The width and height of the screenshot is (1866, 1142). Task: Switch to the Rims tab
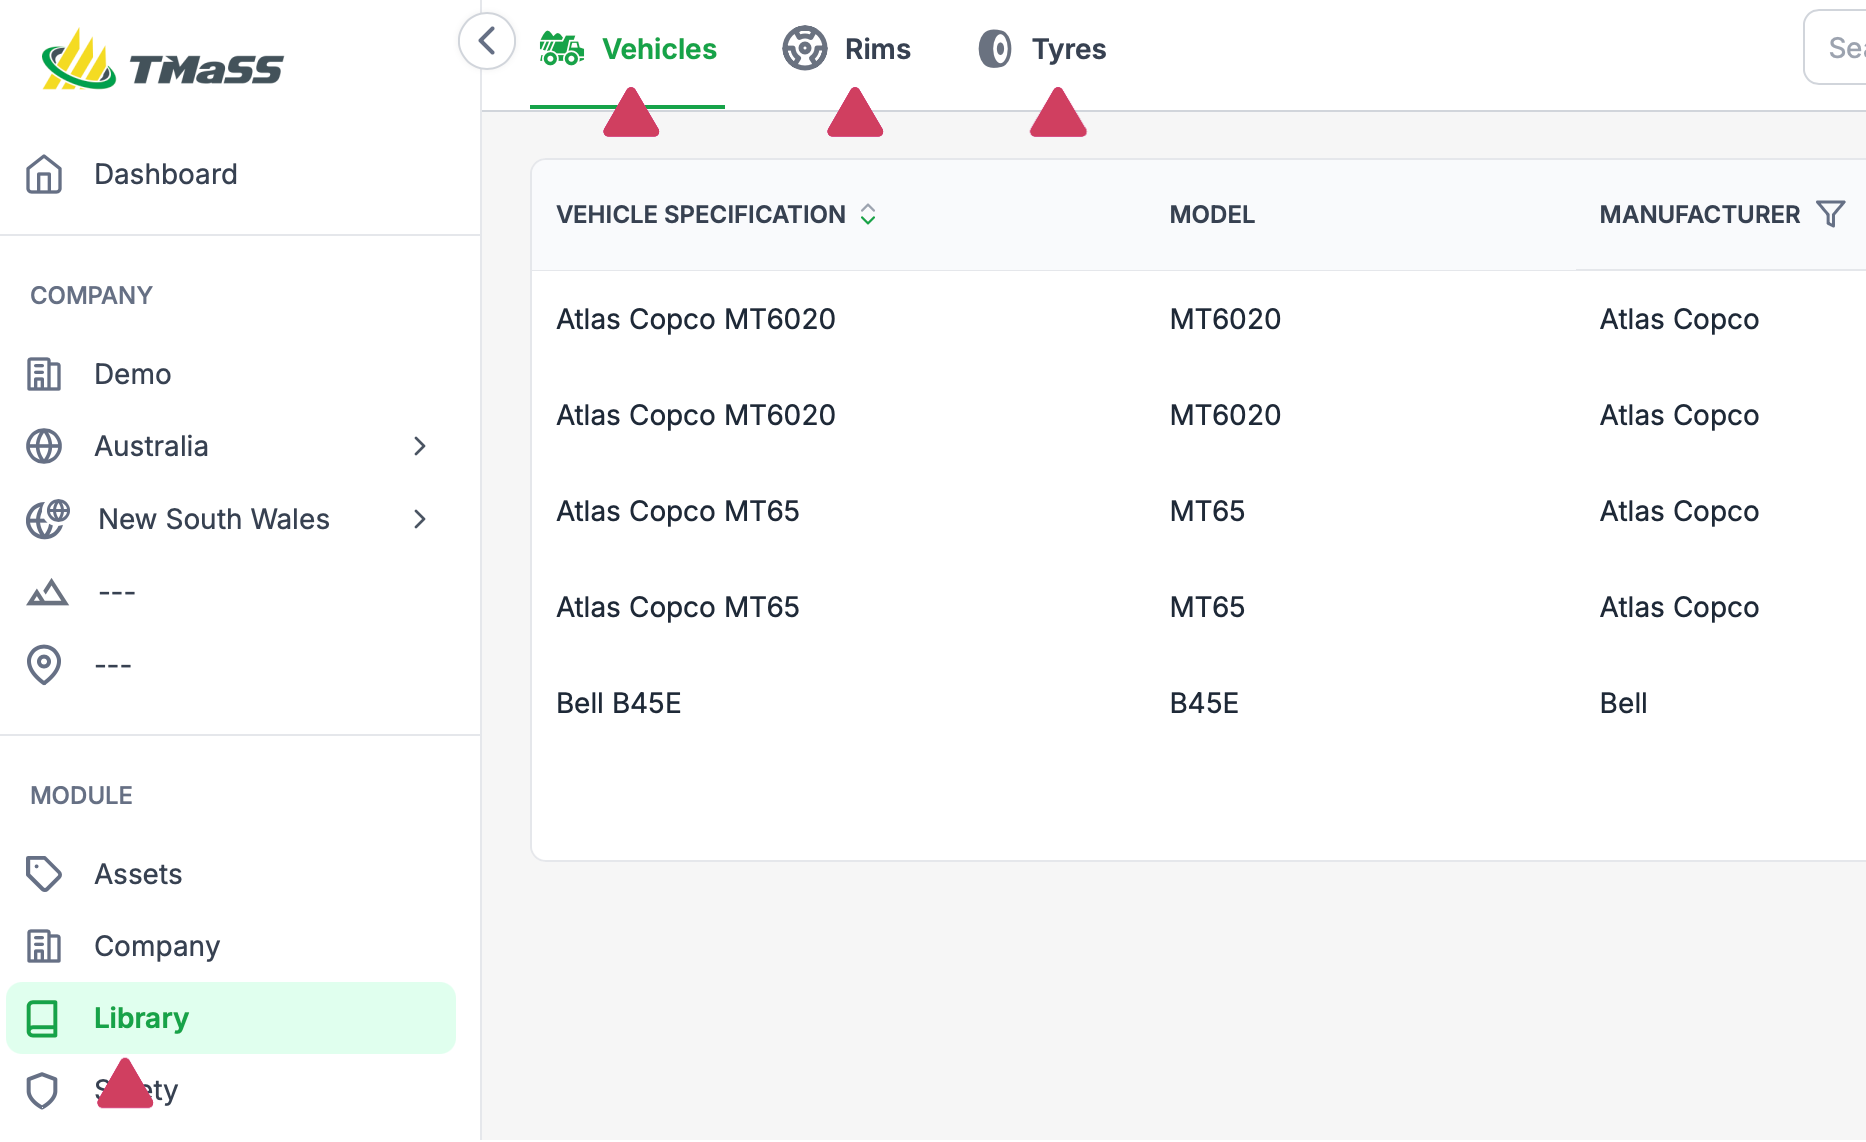click(847, 49)
